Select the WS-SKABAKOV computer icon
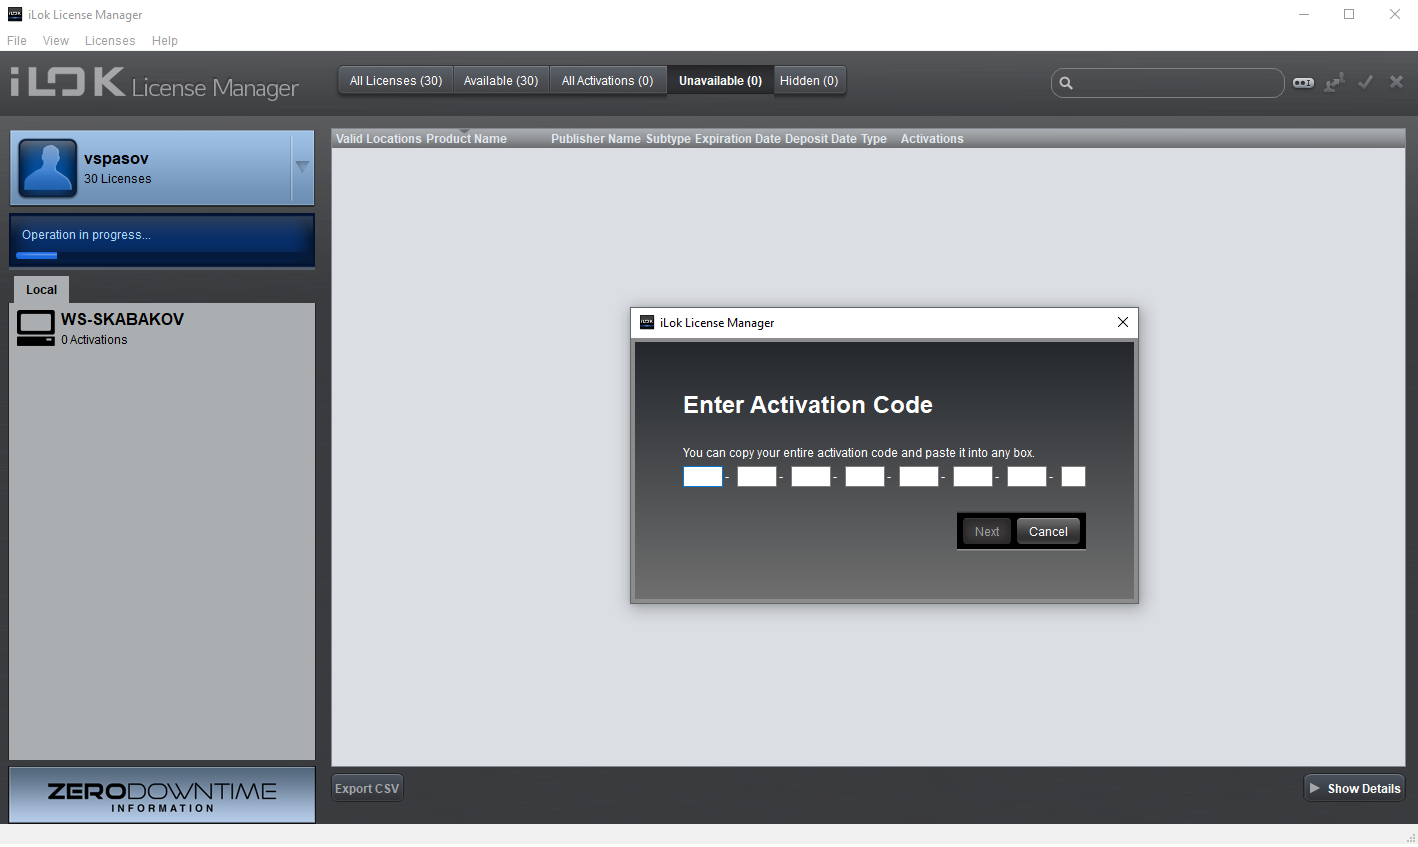 [x=36, y=328]
